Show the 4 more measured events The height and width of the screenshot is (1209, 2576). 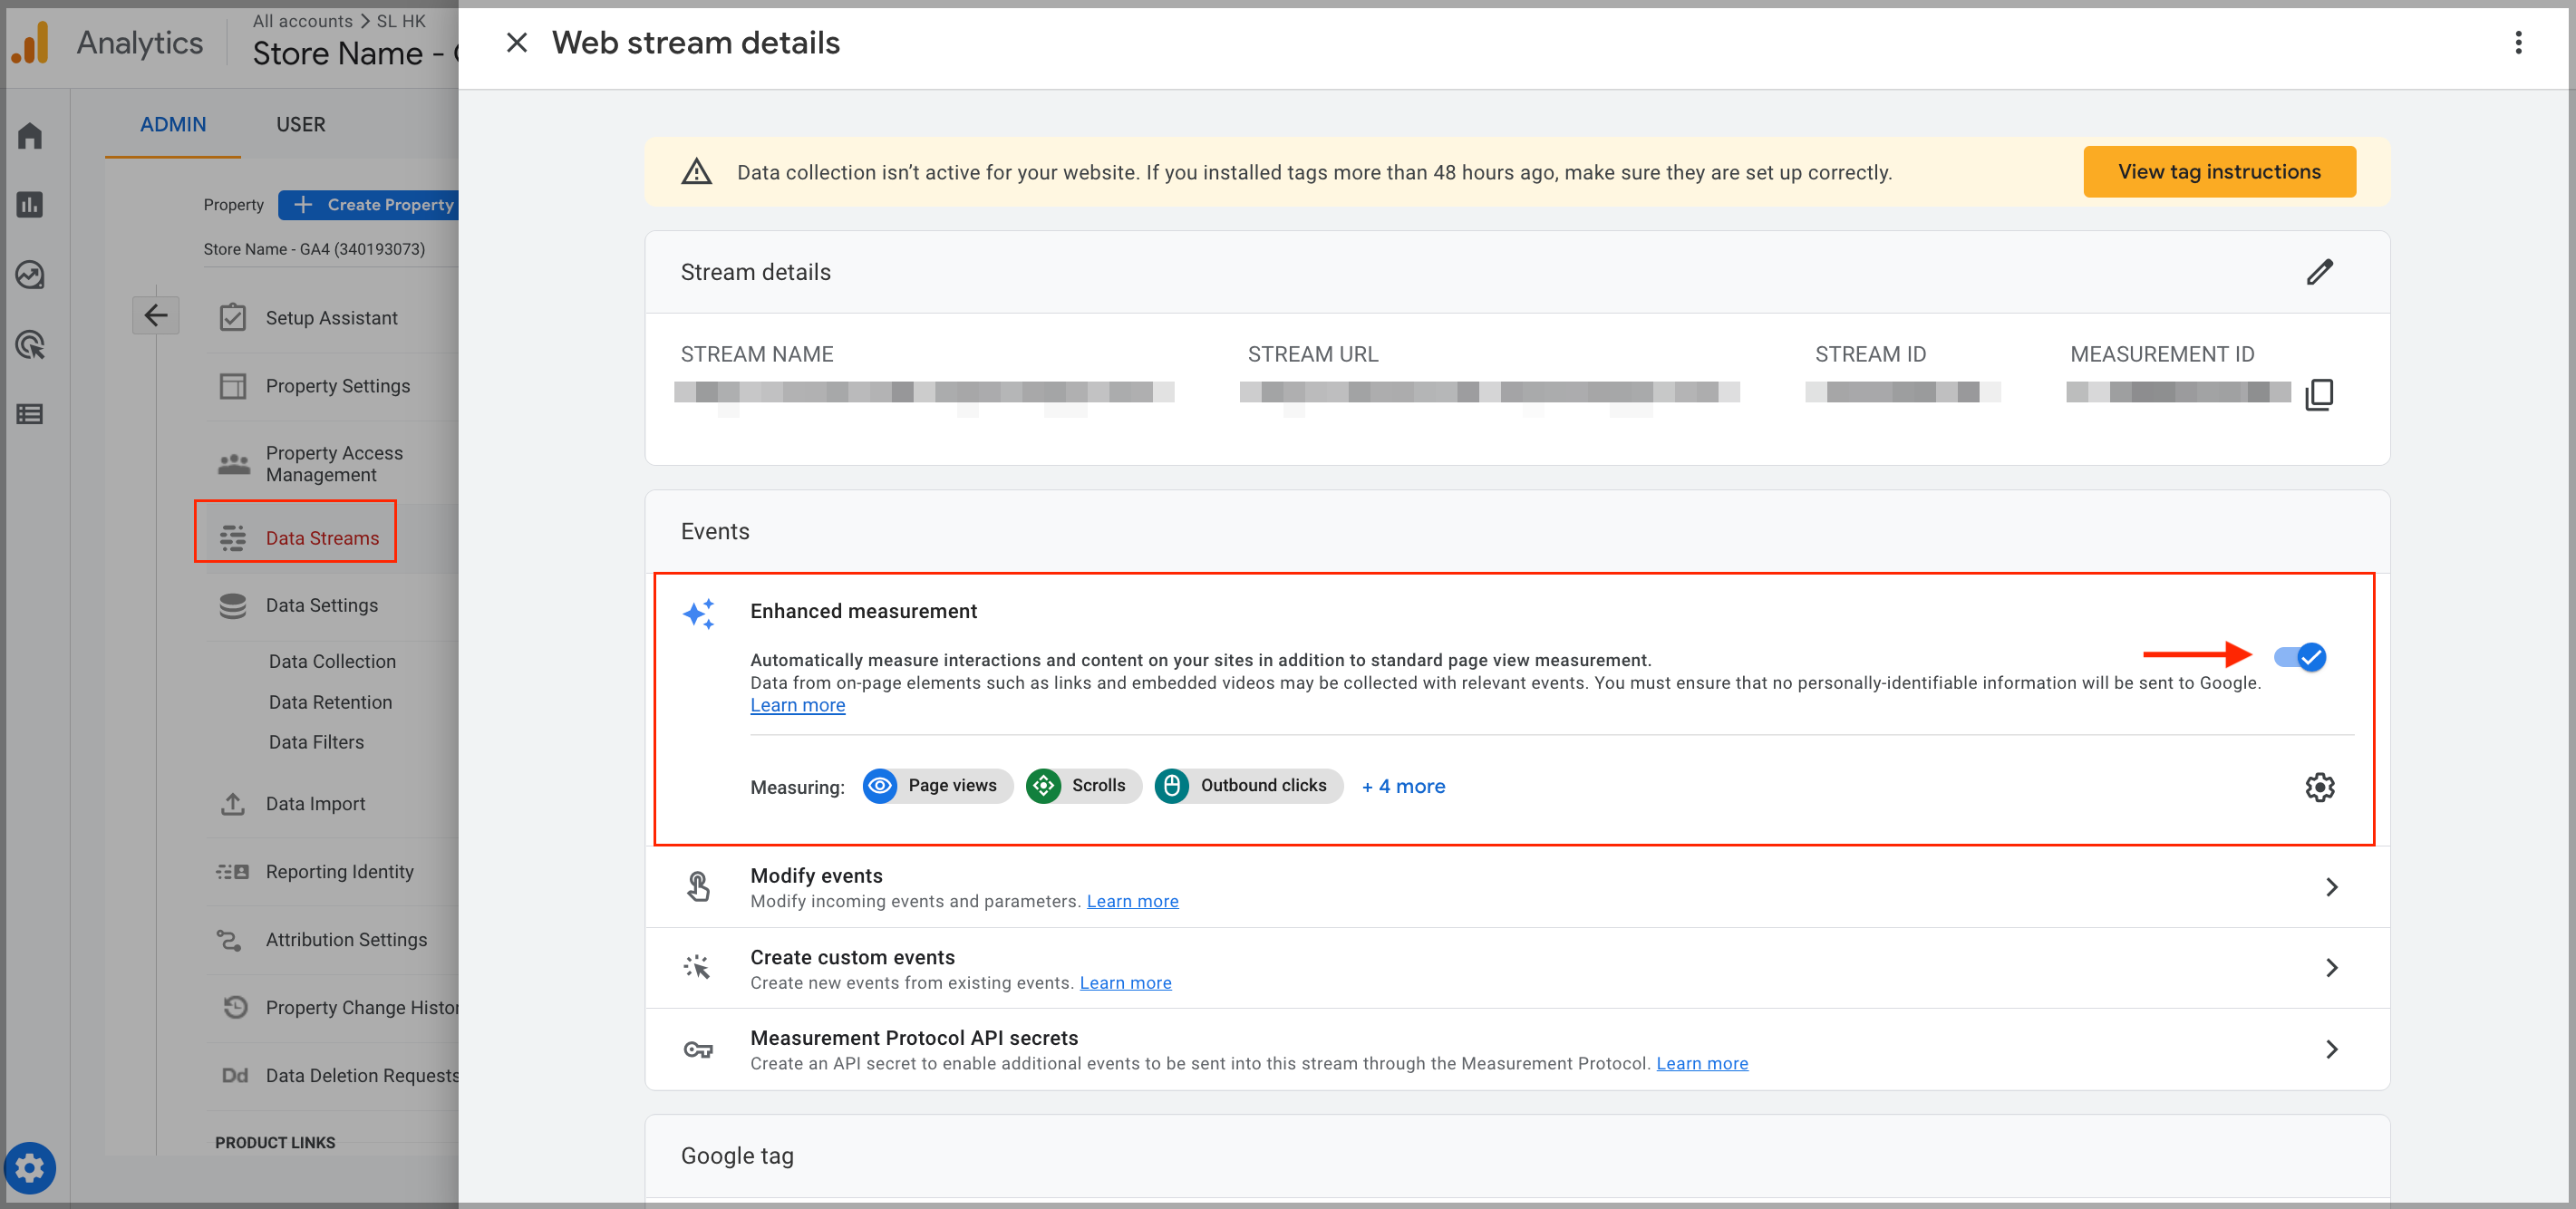tap(1403, 786)
